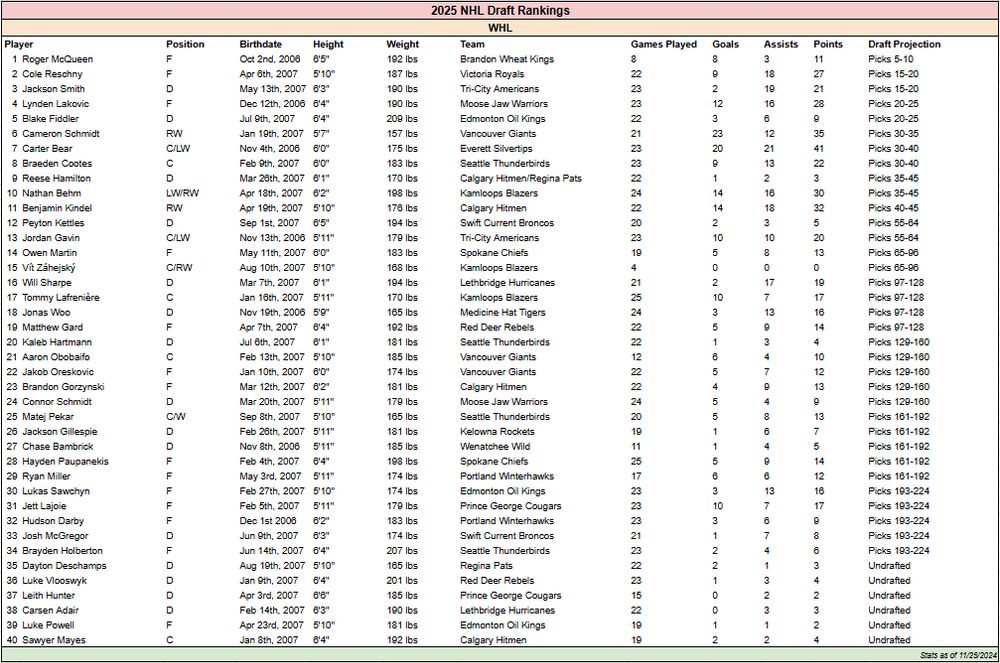Select player name Jackson Smith

[54, 89]
